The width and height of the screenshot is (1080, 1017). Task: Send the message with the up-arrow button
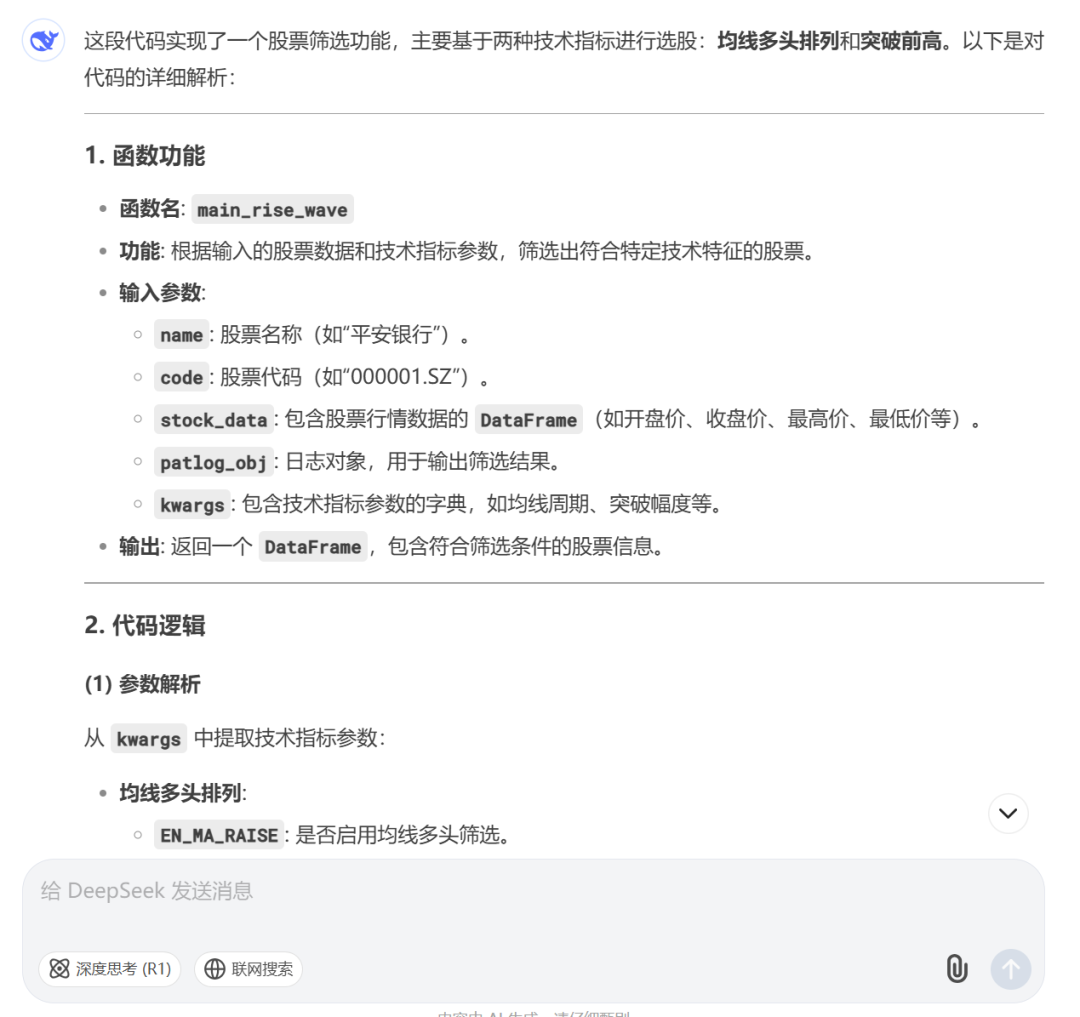[x=1010, y=969]
